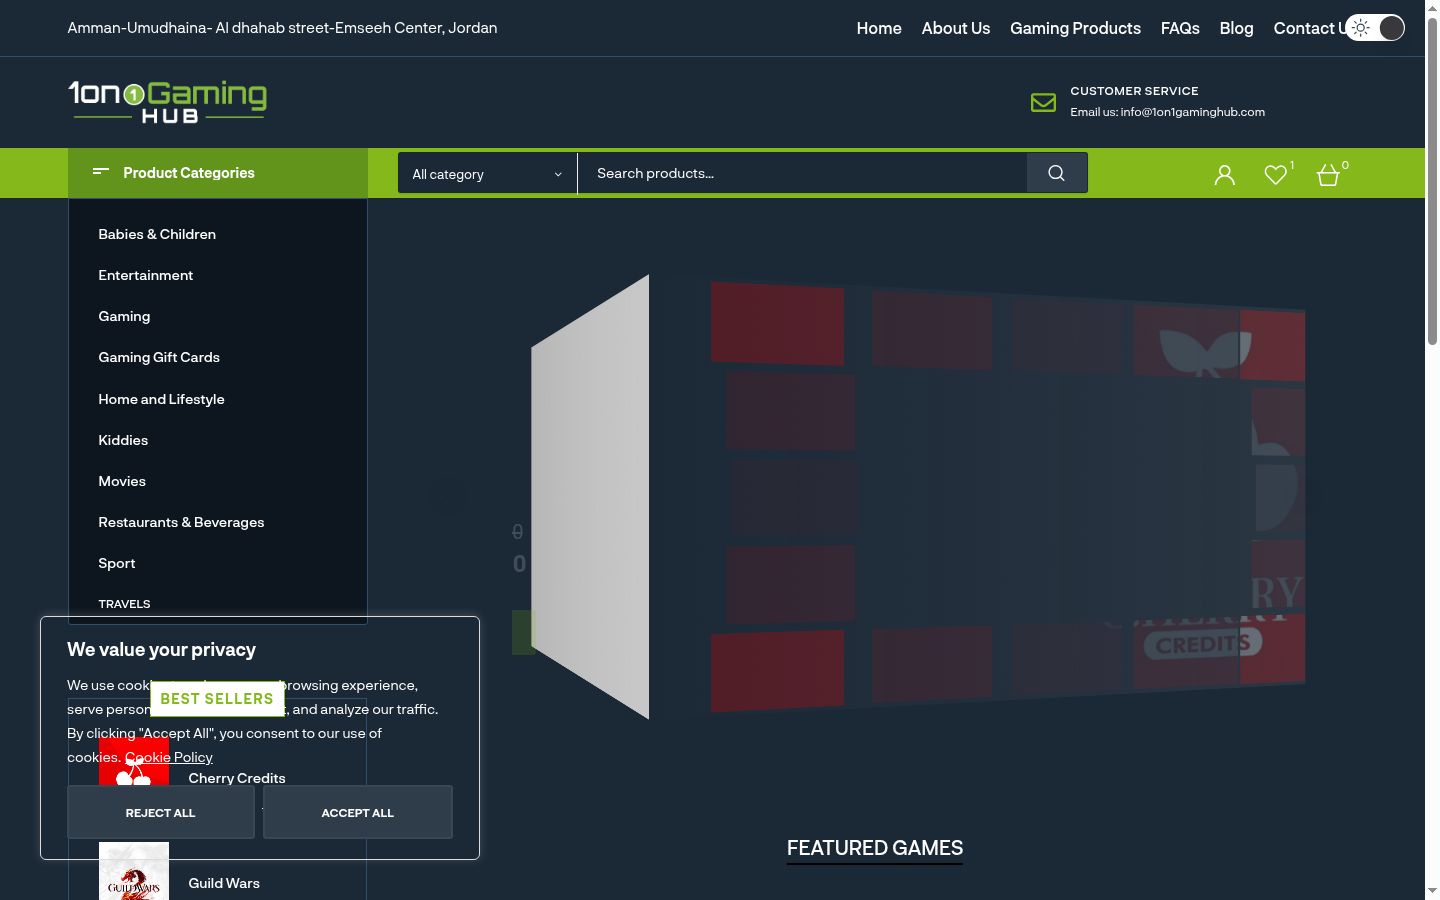Reject all cookies
The image size is (1440, 900).
[161, 812]
